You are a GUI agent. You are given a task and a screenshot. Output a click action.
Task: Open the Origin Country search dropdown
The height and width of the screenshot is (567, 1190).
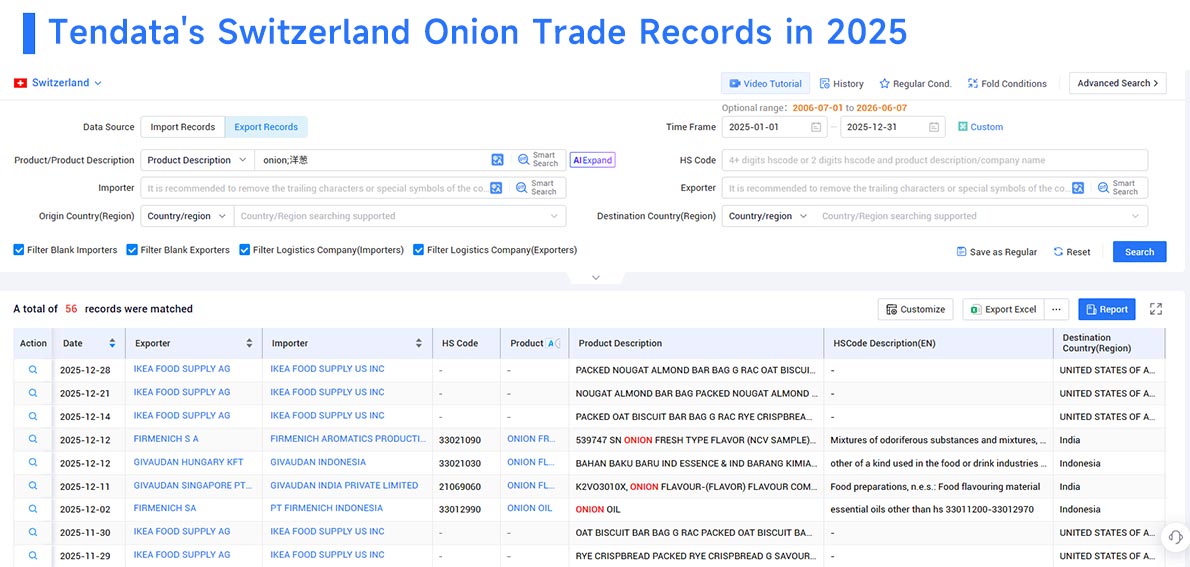[400, 216]
